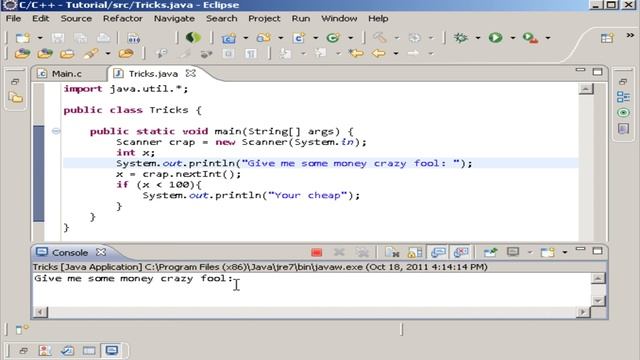640x360 pixels.
Task: Open the Navigate menu
Action: (174, 18)
